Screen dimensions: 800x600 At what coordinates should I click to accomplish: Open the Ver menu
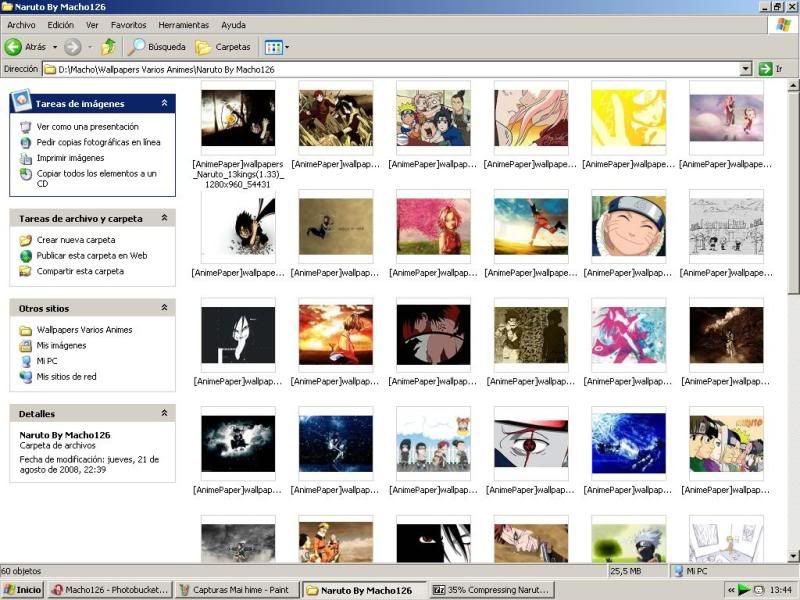click(92, 25)
